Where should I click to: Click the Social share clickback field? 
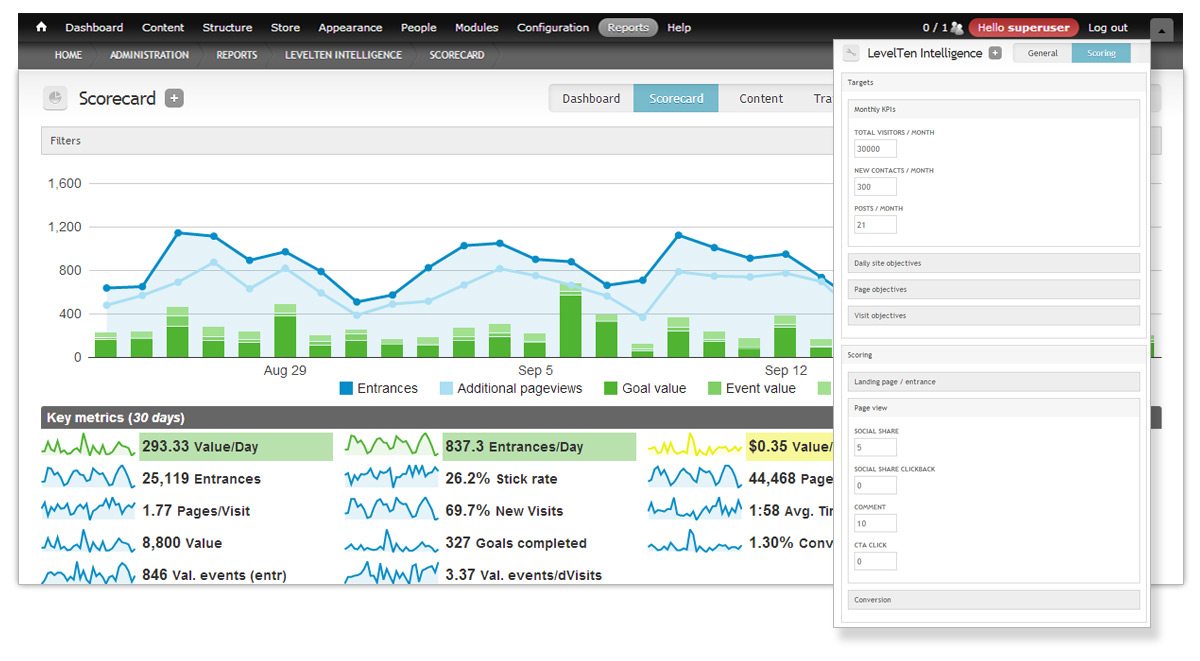[x=875, y=485]
